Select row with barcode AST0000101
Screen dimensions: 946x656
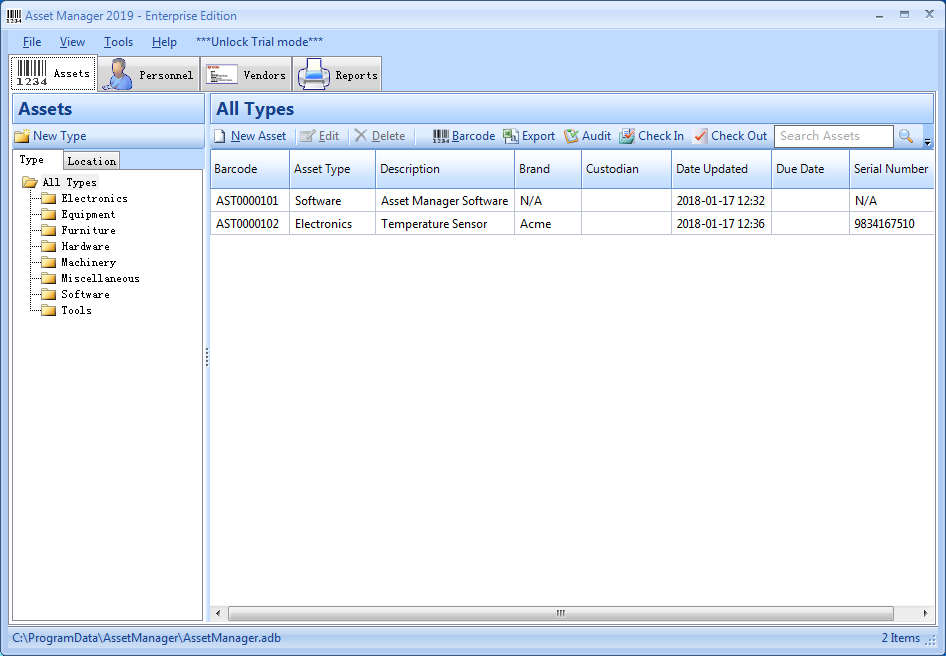tap(572, 201)
